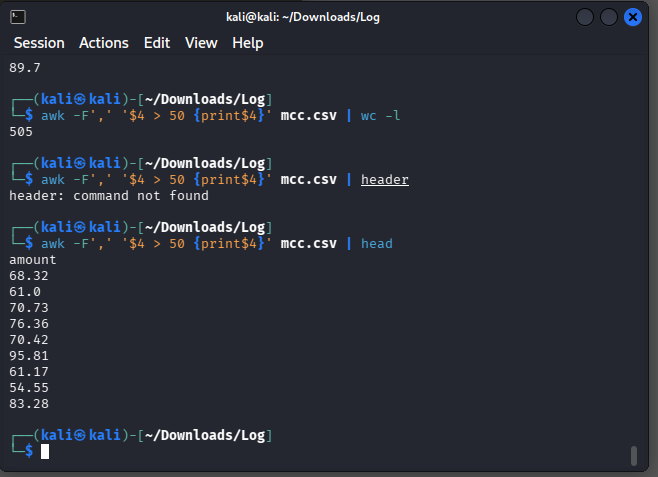
Task: Open the Session menu
Action: tap(39, 43)
